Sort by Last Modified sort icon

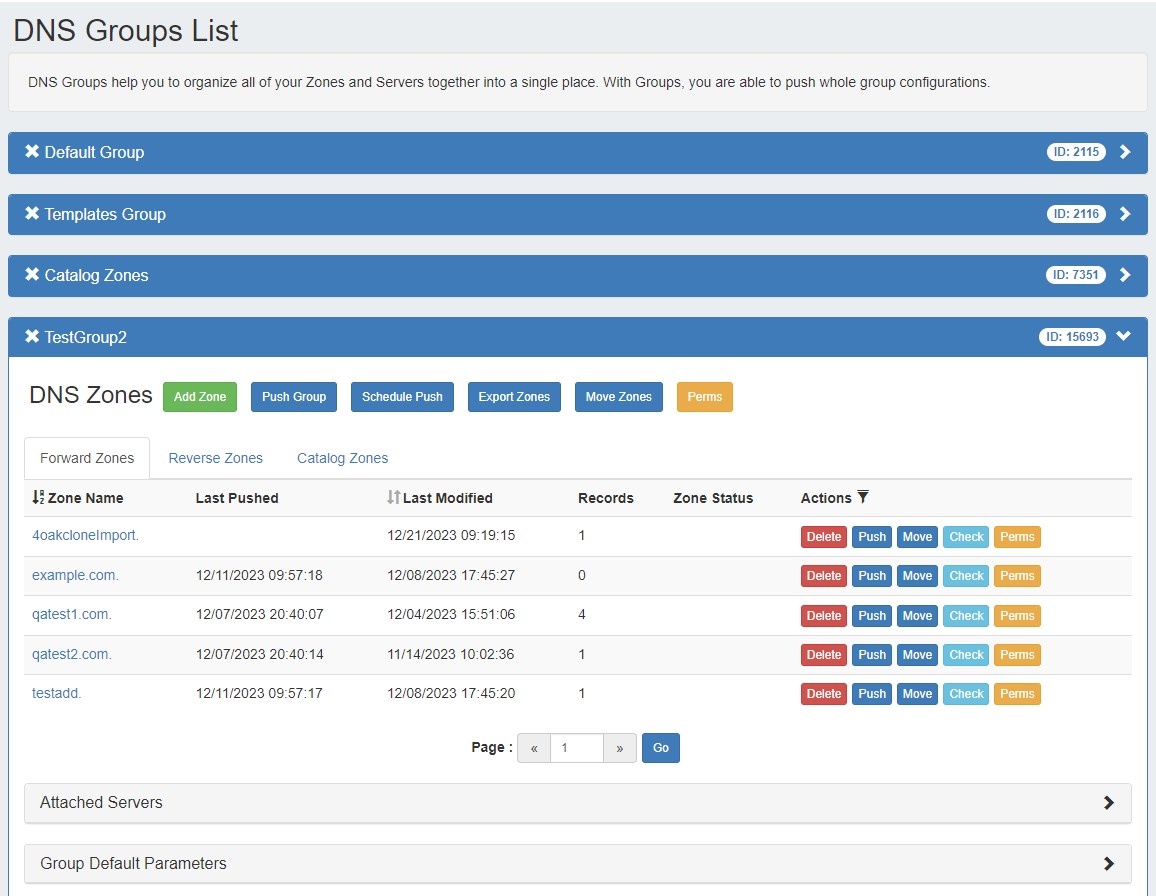coord(393,498)
